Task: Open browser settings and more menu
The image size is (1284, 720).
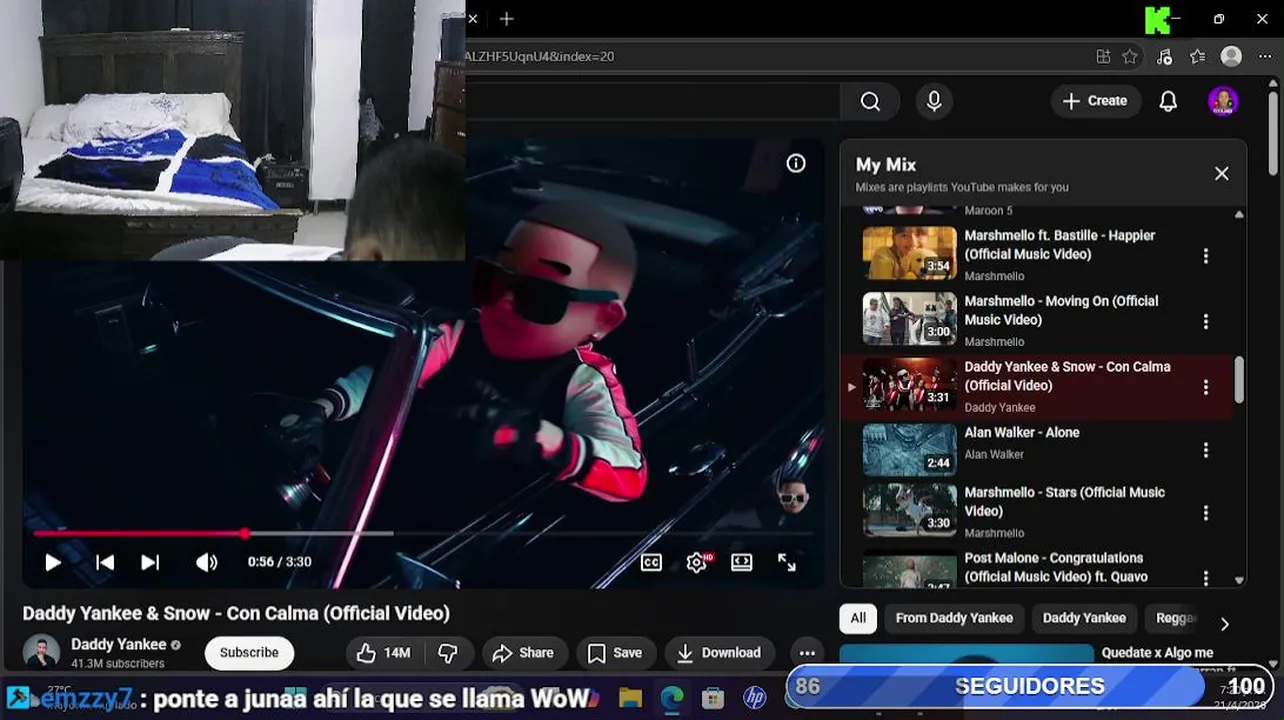Action: (x=1265, y=56)
